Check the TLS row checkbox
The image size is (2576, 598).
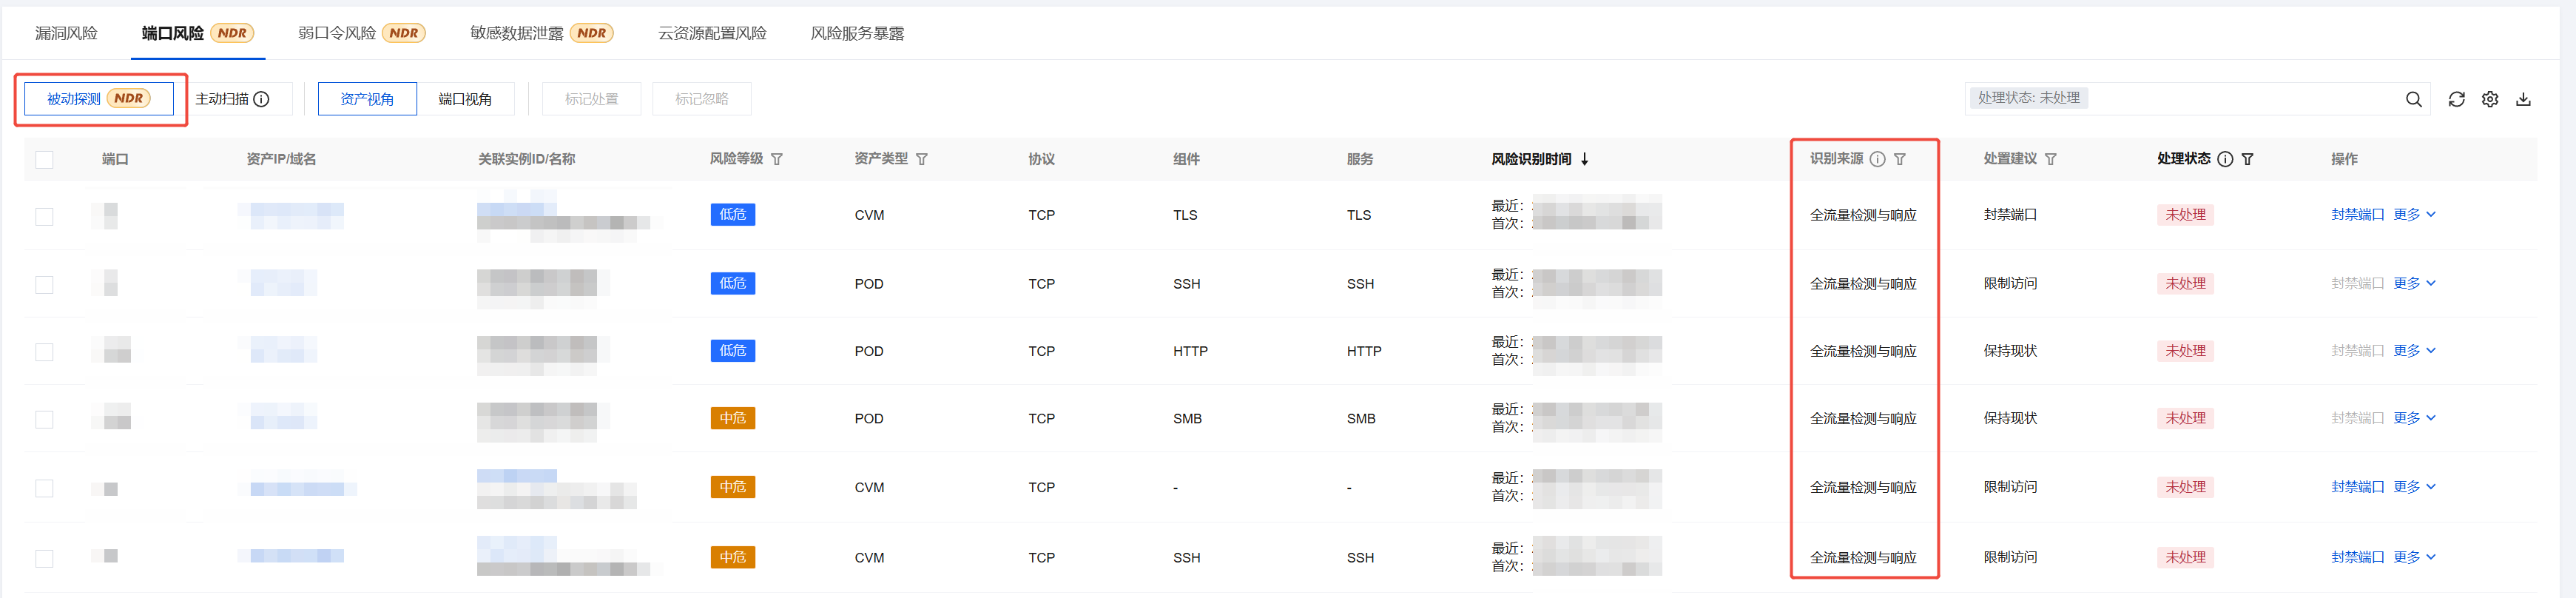(x=45, y=216)
